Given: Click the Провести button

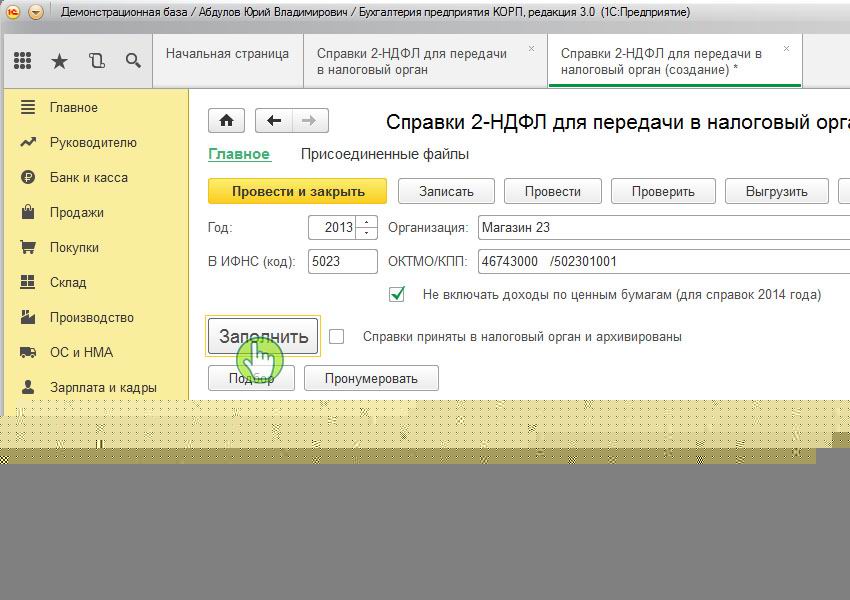Looking at the screenshot, I should pyautogui.click(x=552, y=191).
